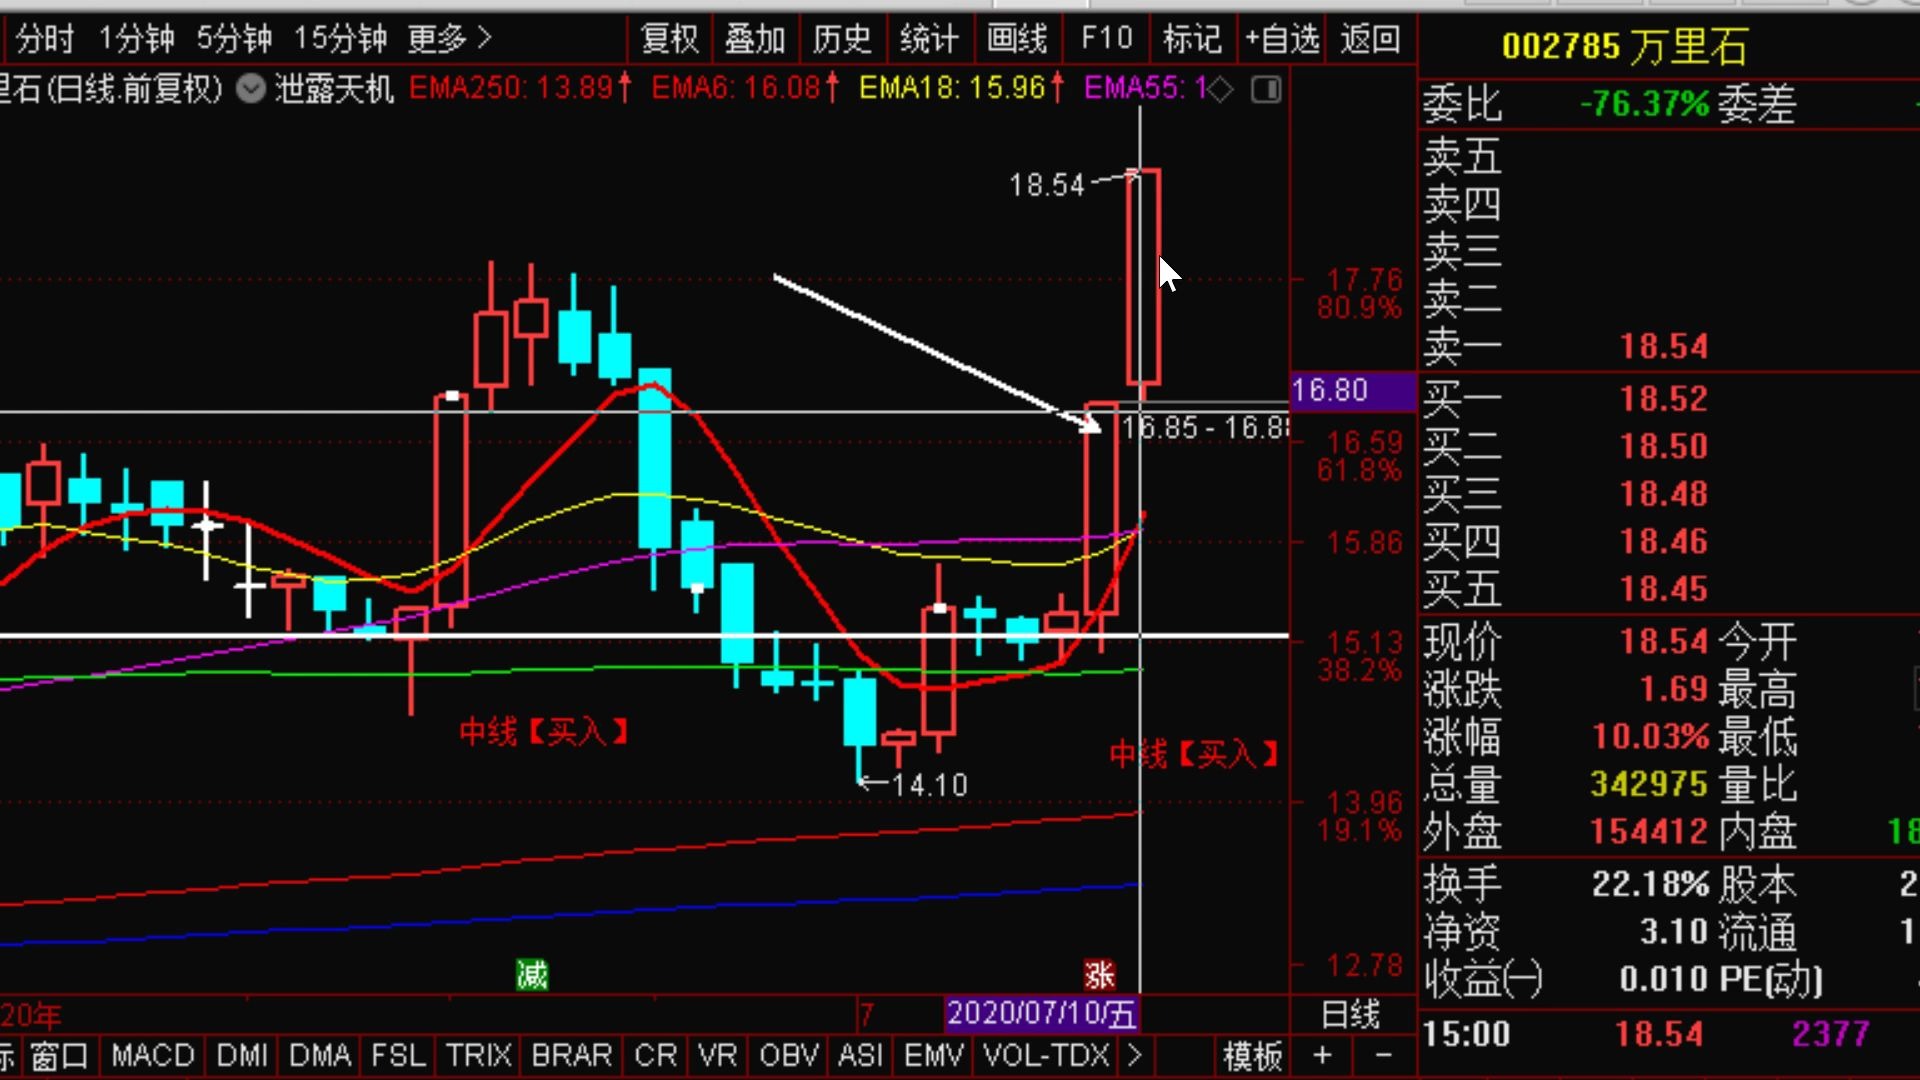Click the 18.54 high price annotation
This screenshot has height=1080, width=1920.
coord(1047,185)
